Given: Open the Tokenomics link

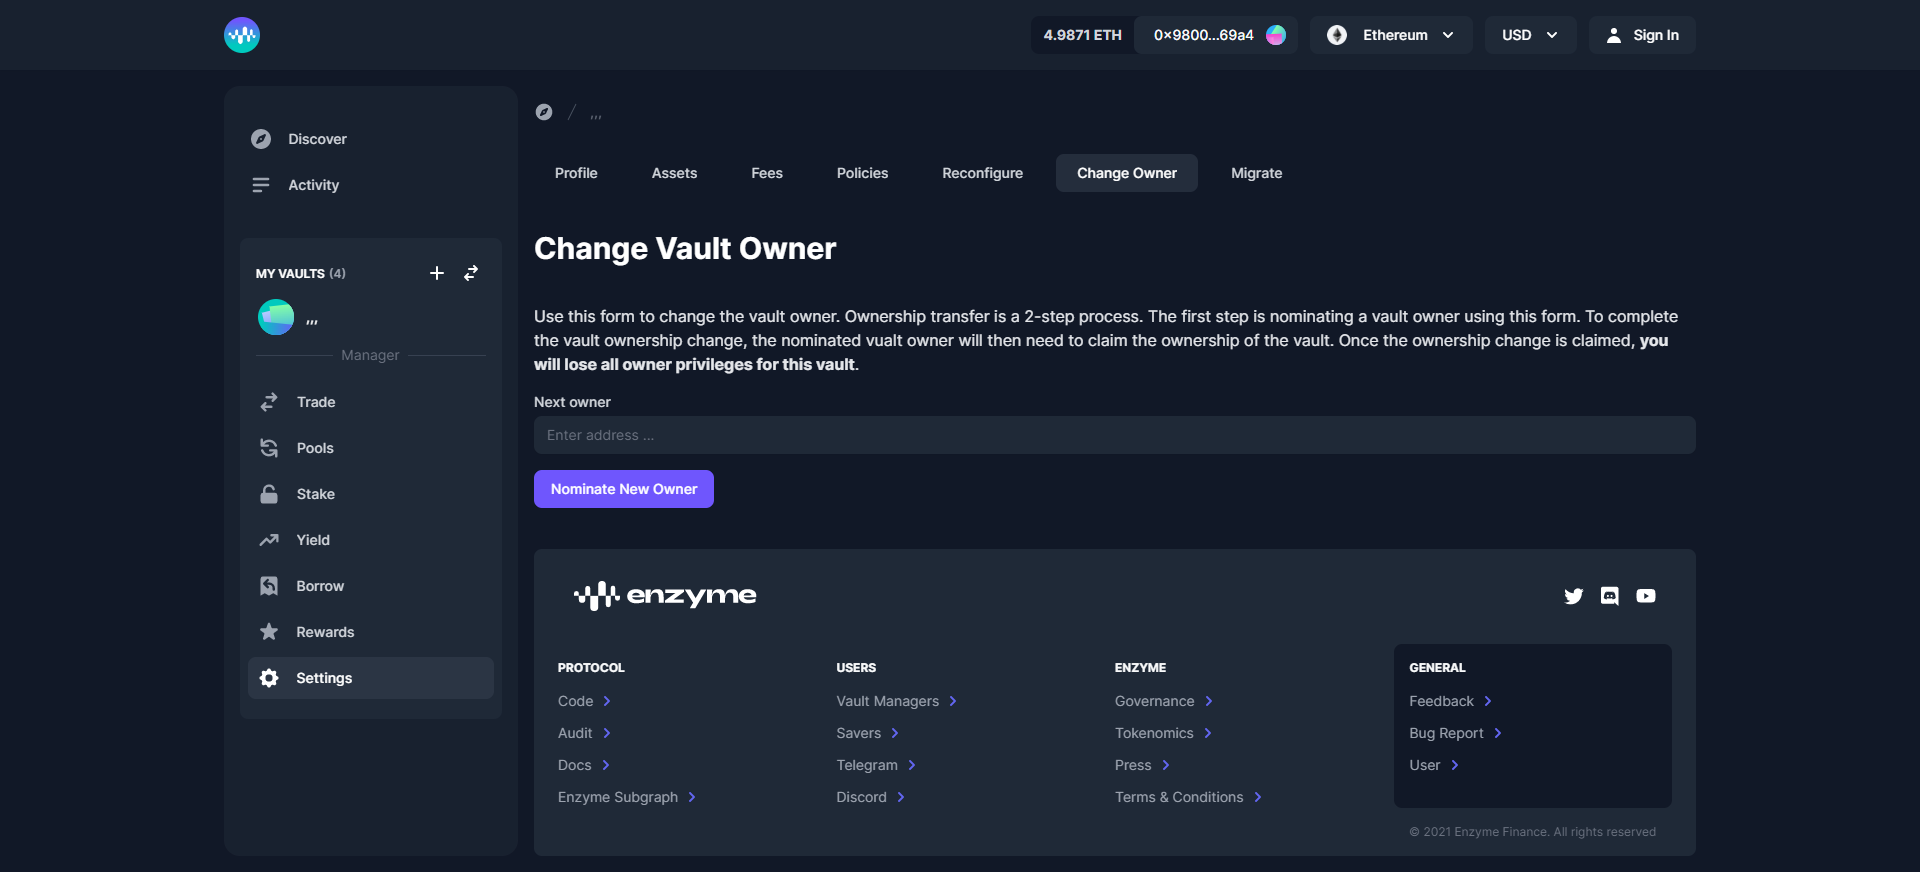Looking at the screenshot, I should (1164, 733).
